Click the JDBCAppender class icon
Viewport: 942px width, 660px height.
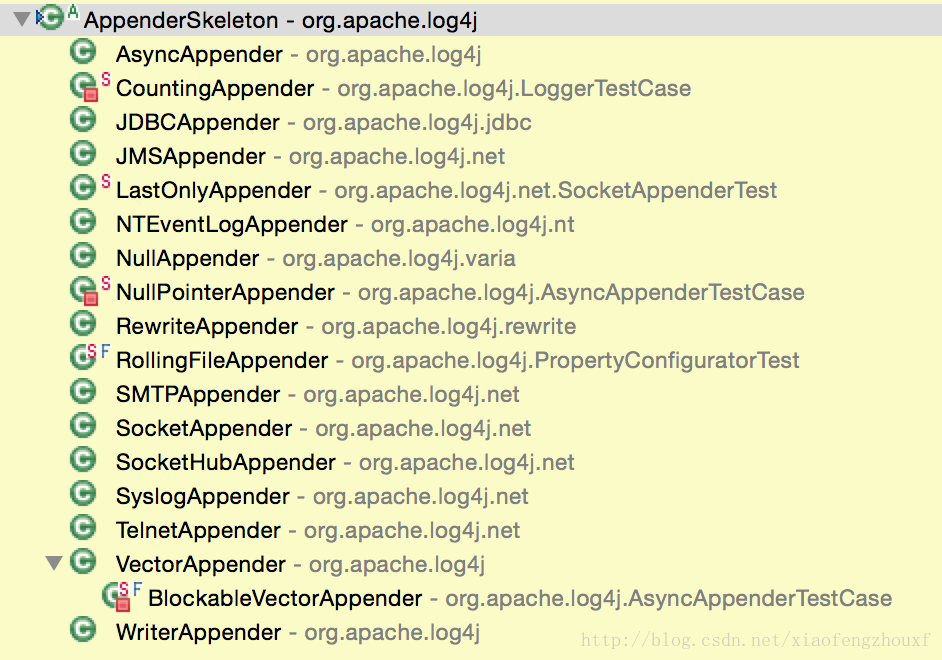point(83,122)
